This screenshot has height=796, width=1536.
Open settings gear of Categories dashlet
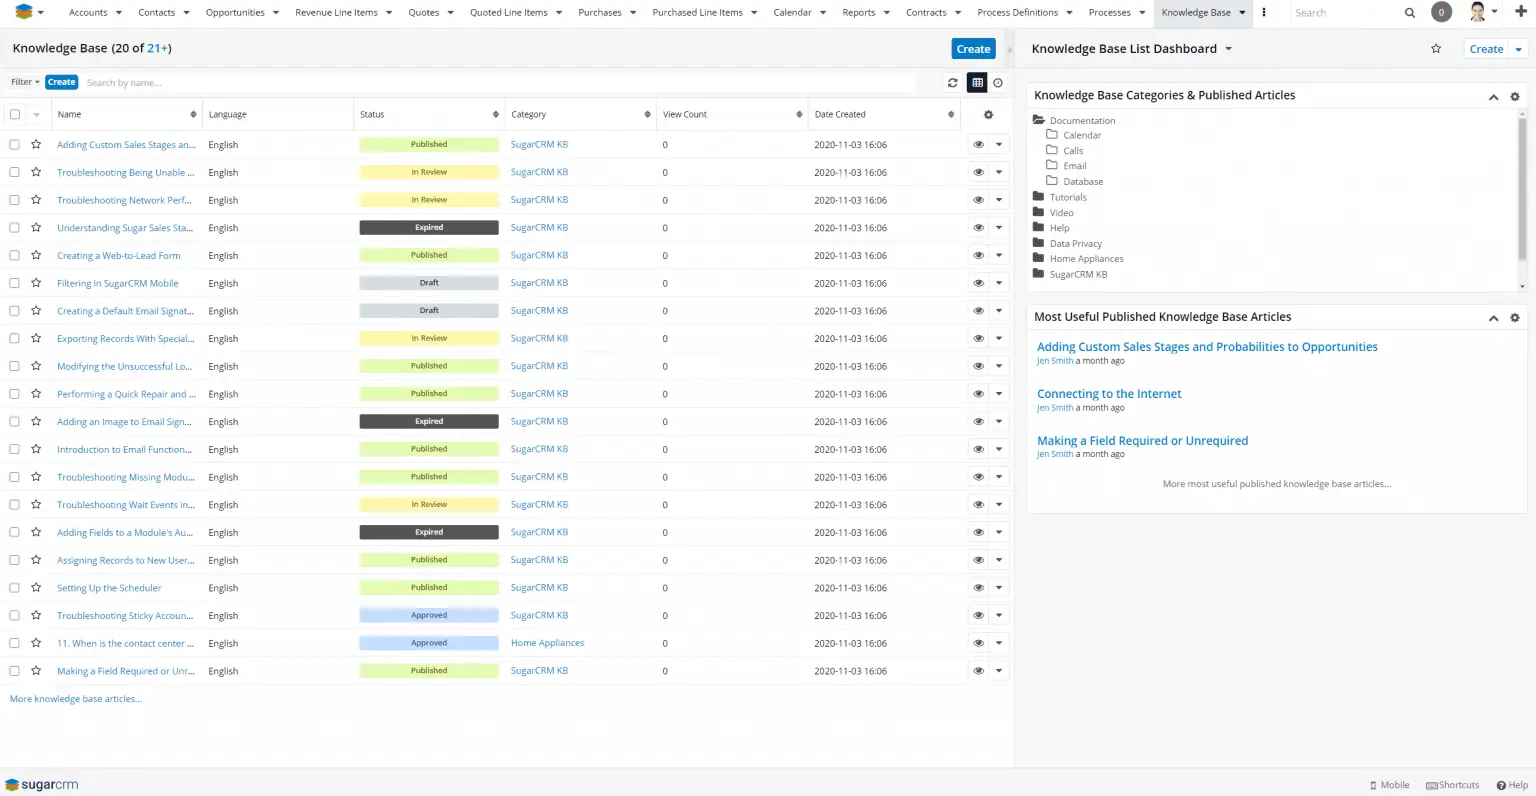(x=1514, y=96)
